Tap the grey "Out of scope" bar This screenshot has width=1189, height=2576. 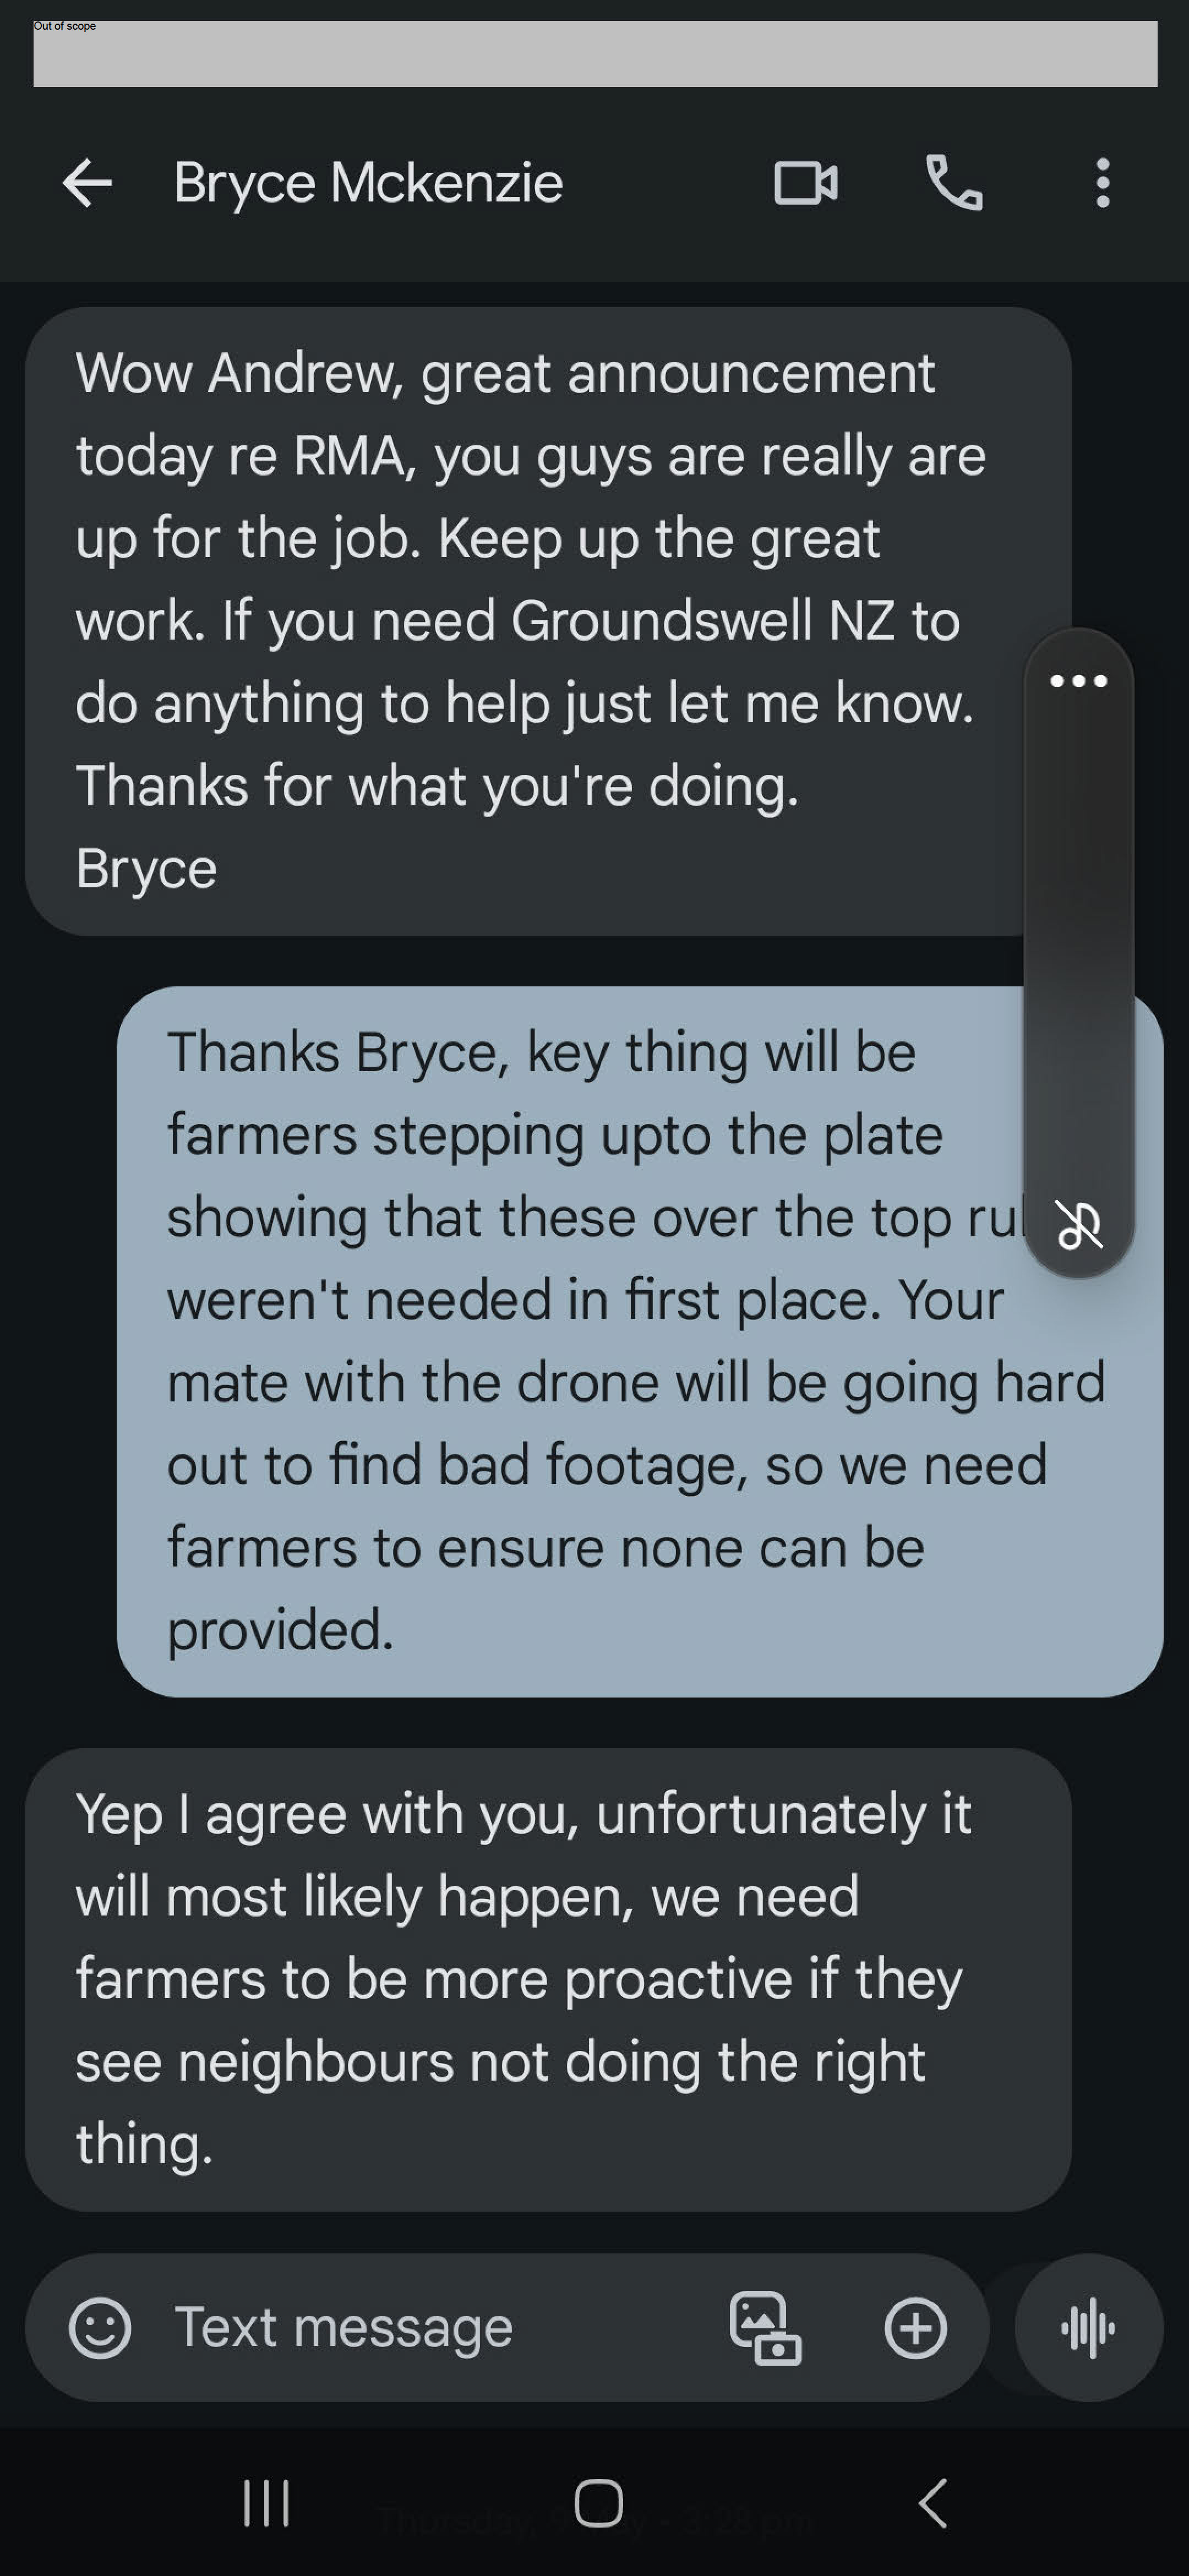(595, 54)
